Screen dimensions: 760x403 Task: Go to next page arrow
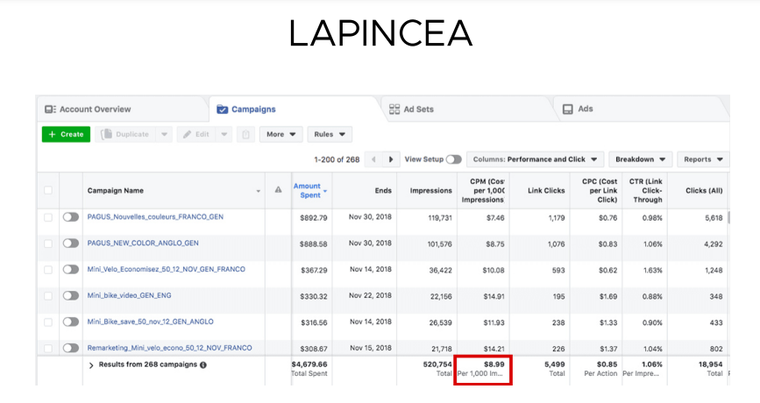(391, 160)
